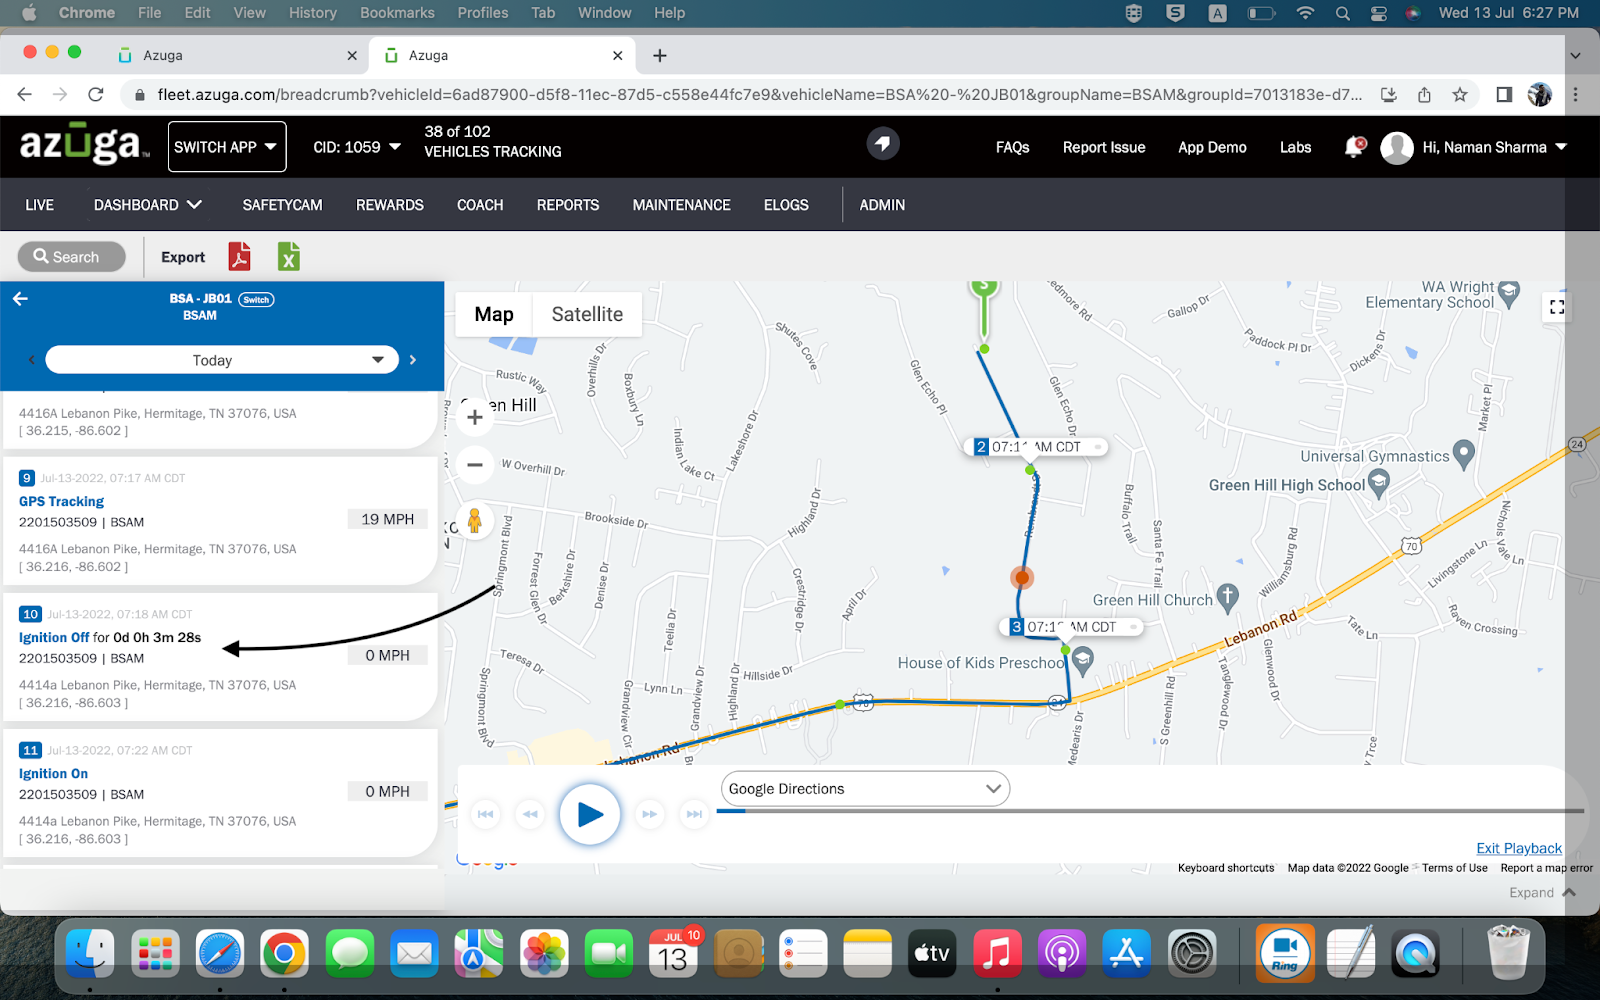Screen dimensions: 1600x1000
Task: Open the CID: 1059 dropdown
Action: (x=357, y=147)
